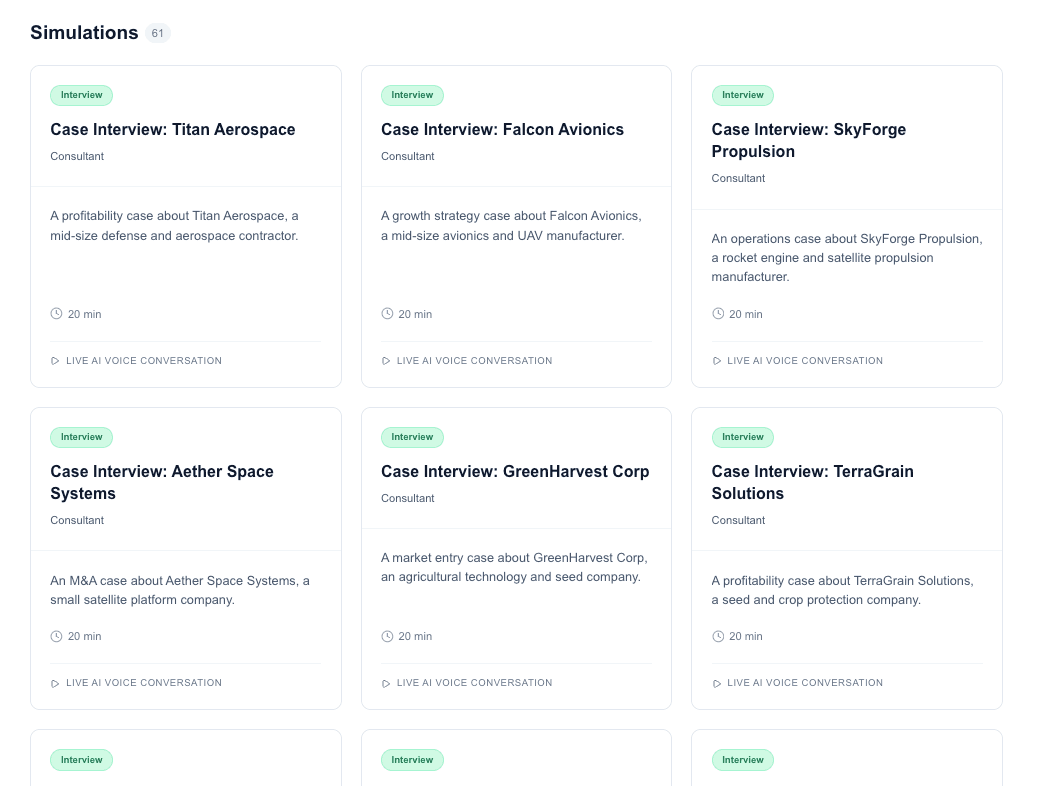Click the 61 simulations count badge

(158, 33)
